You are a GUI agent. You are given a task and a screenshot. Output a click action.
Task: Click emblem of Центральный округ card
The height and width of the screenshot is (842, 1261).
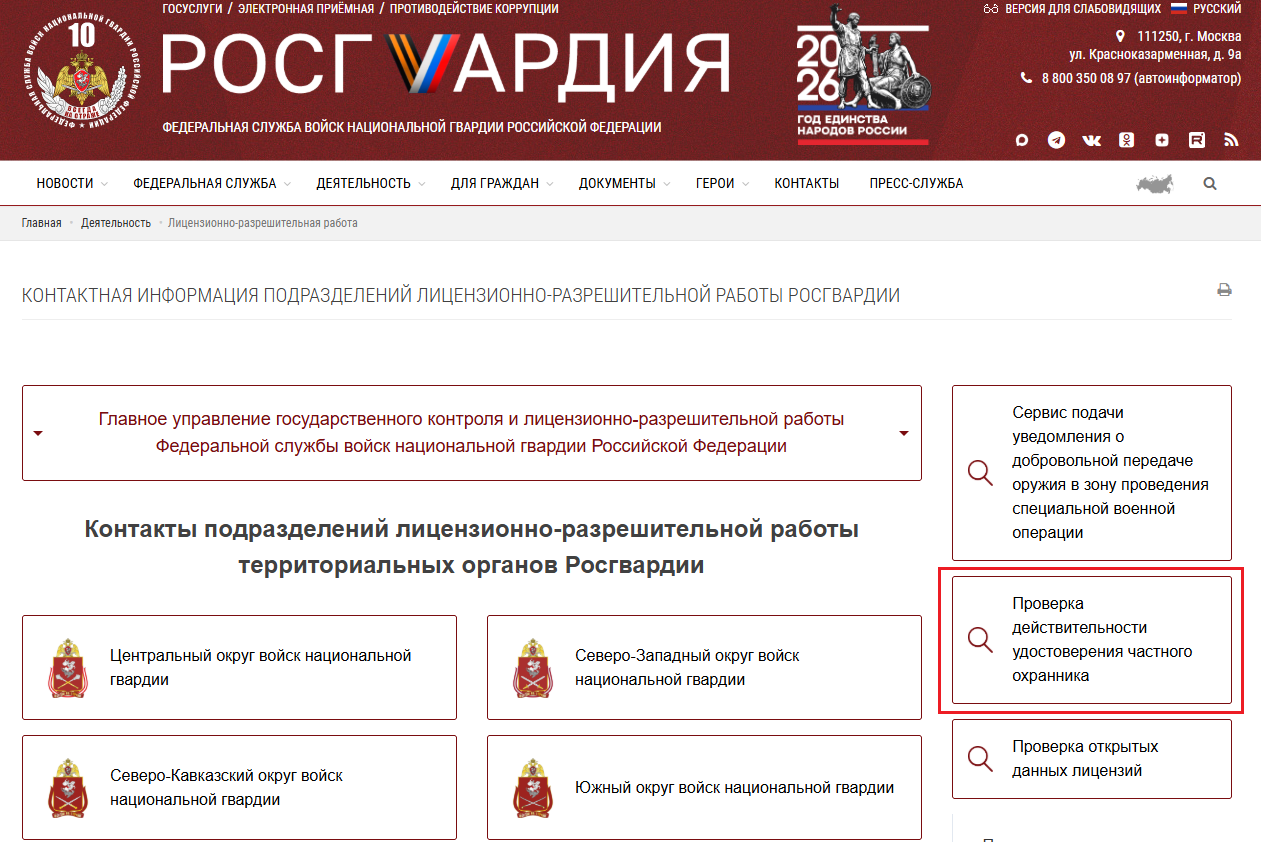(x=66, y=668)
